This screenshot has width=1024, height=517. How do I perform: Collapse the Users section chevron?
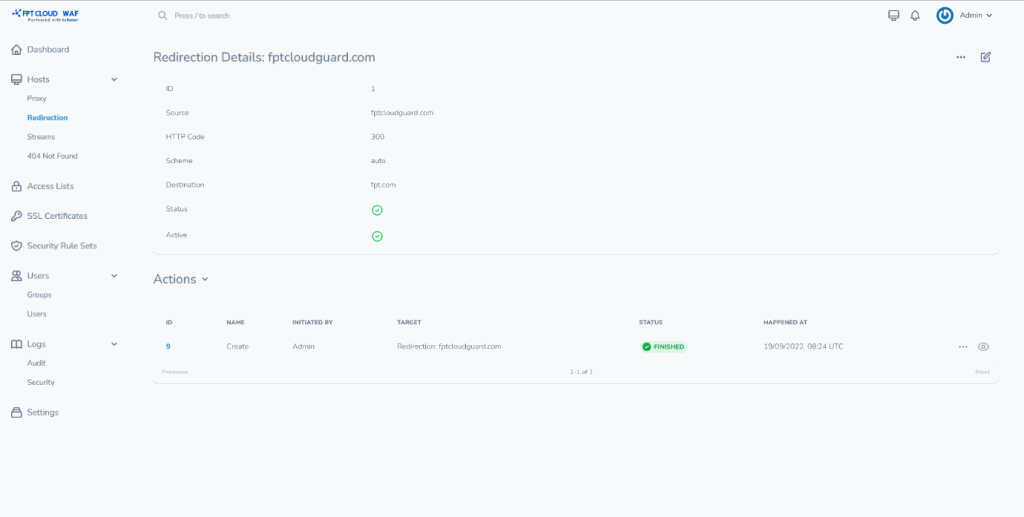(114, 276)
